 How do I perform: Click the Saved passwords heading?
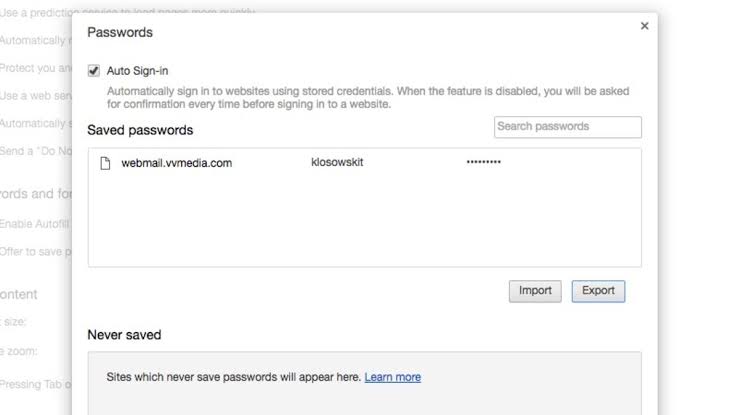point(140,130)
